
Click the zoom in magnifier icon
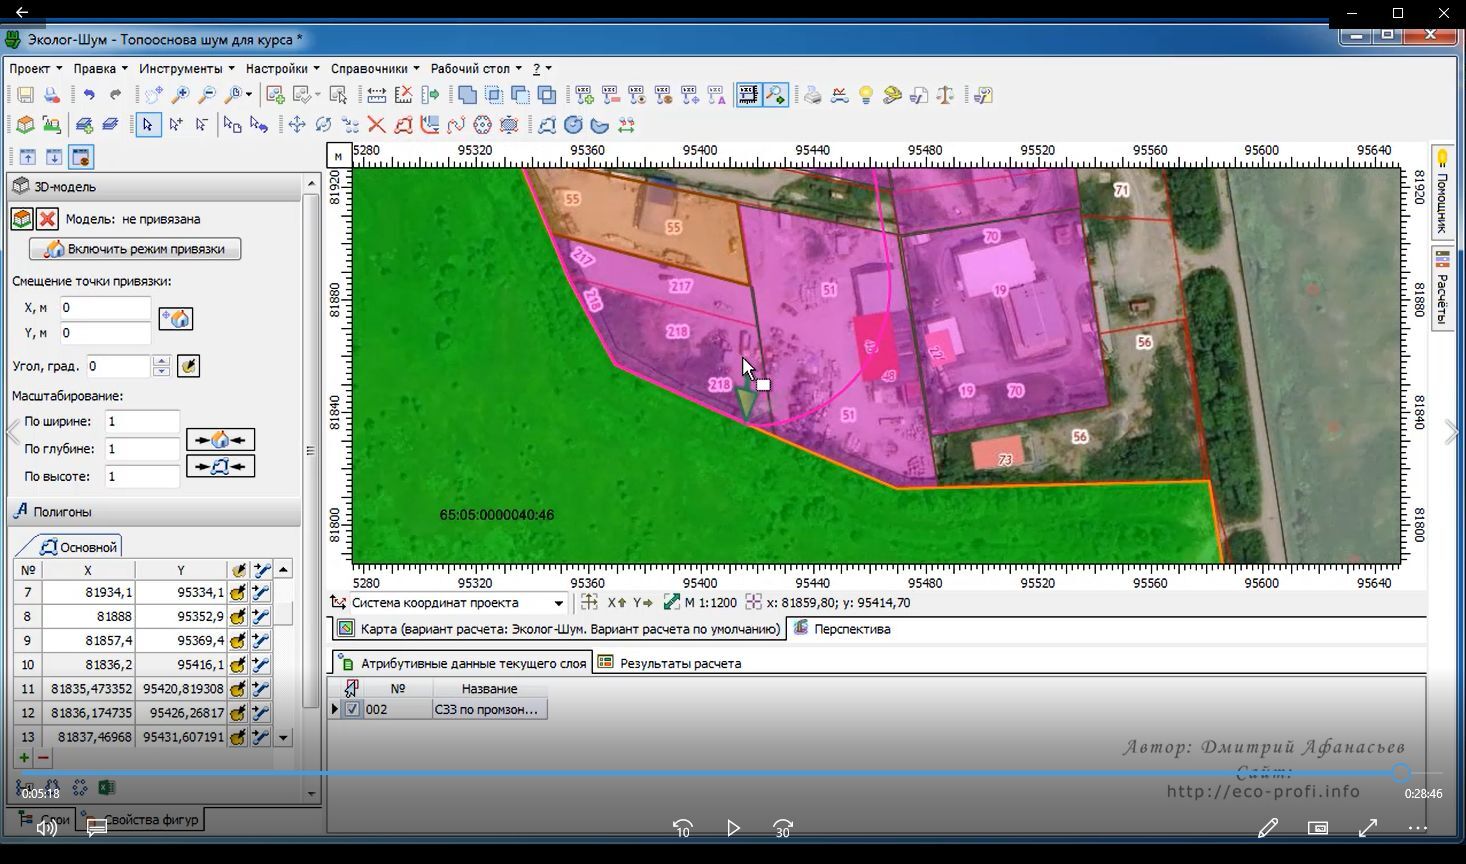tap(180, 95)
